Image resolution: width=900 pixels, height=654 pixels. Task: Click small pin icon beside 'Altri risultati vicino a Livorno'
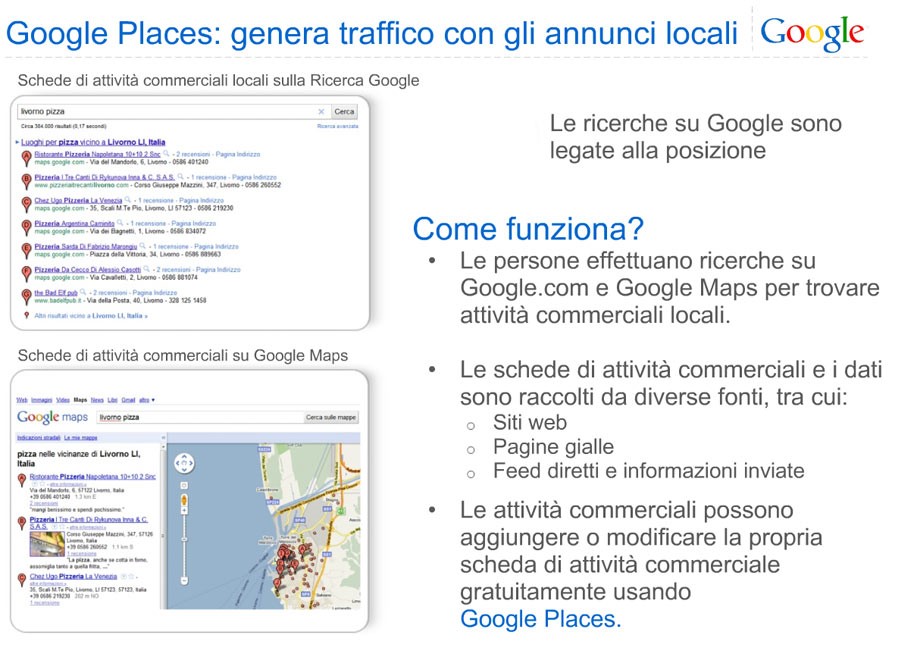26,315
